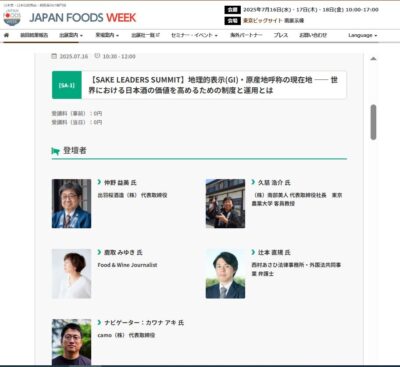Image resolution: width=400 pixels, height=367 pixels.
Task: Select name ナビゲーター：カワナ アキ 氏
Action: click(144, 323)
